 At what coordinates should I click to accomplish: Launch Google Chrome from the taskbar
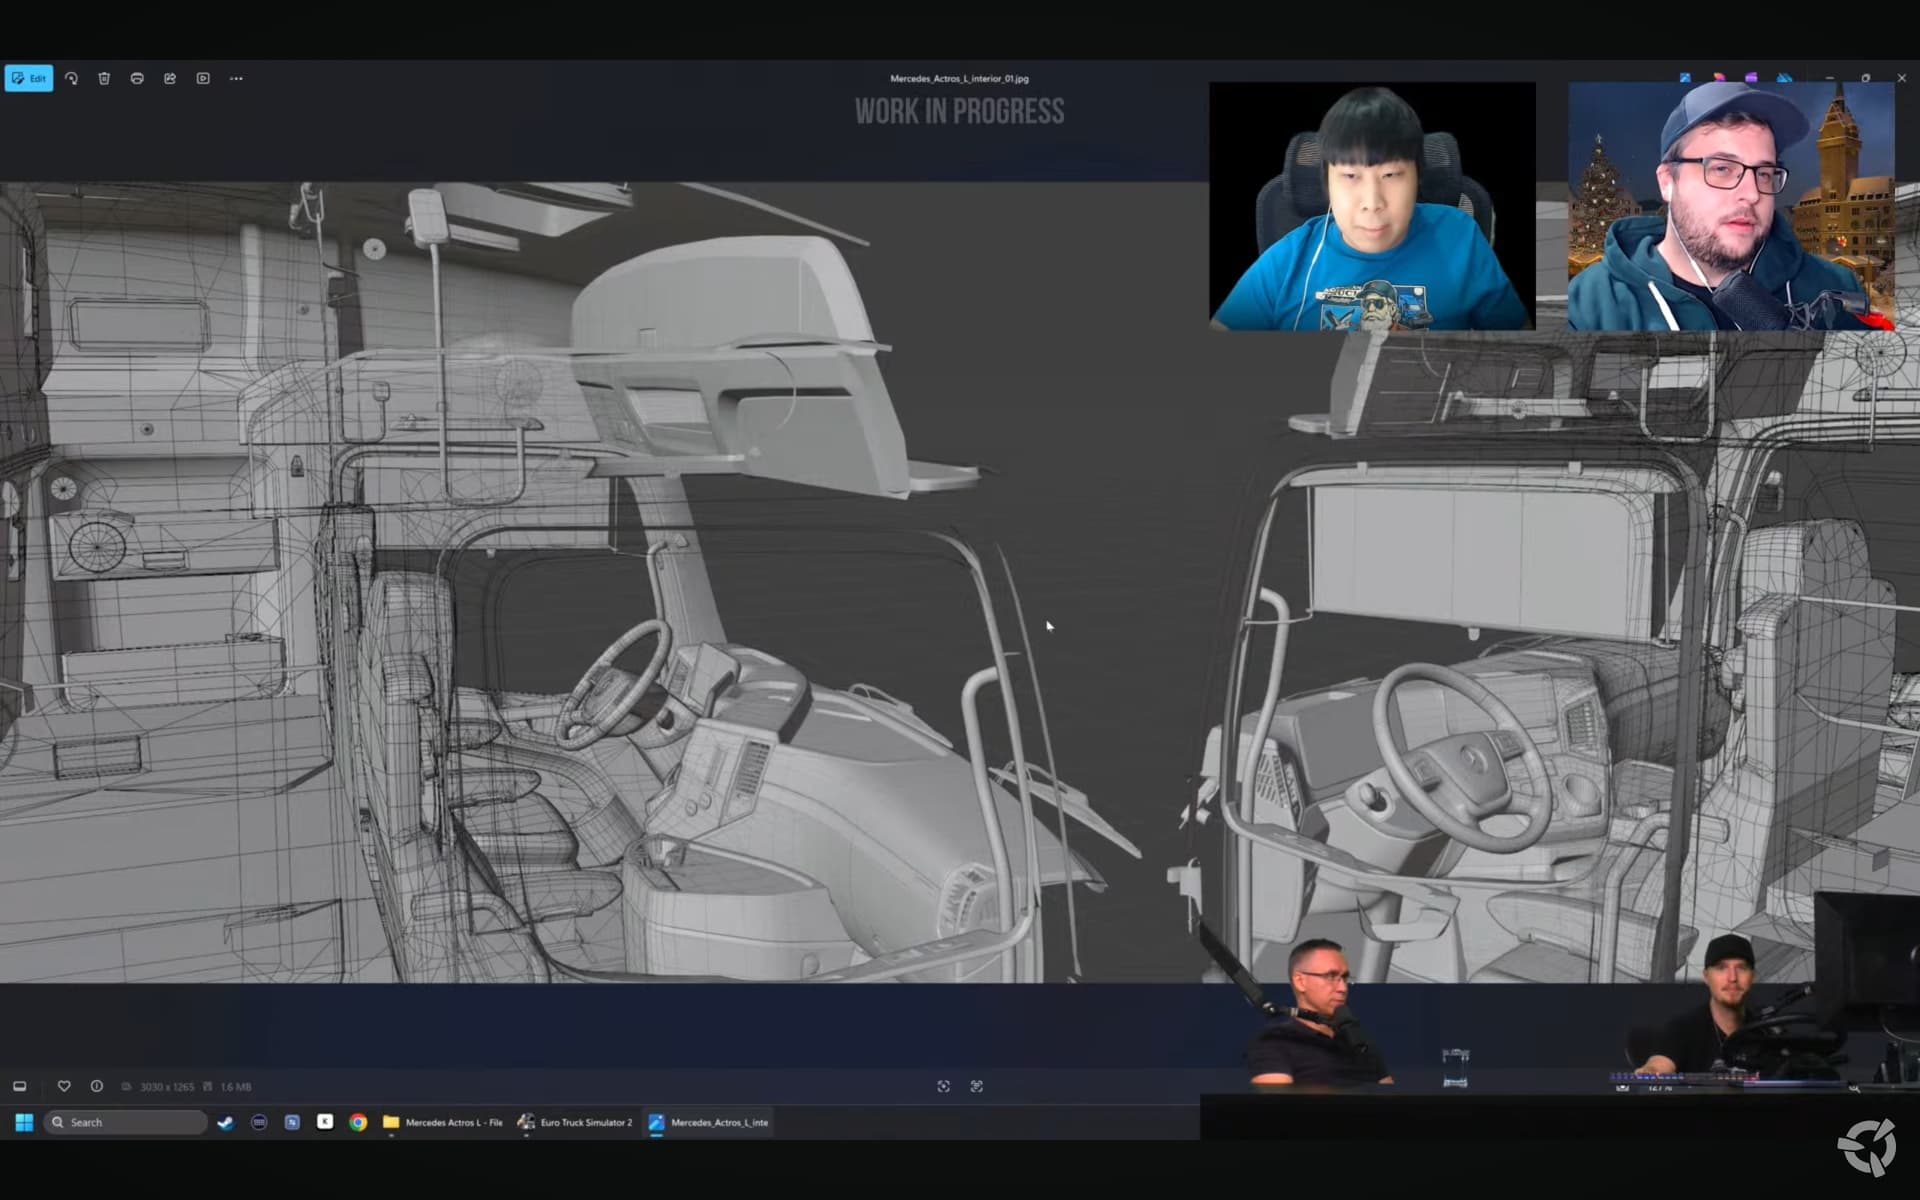coord(358,1122)
